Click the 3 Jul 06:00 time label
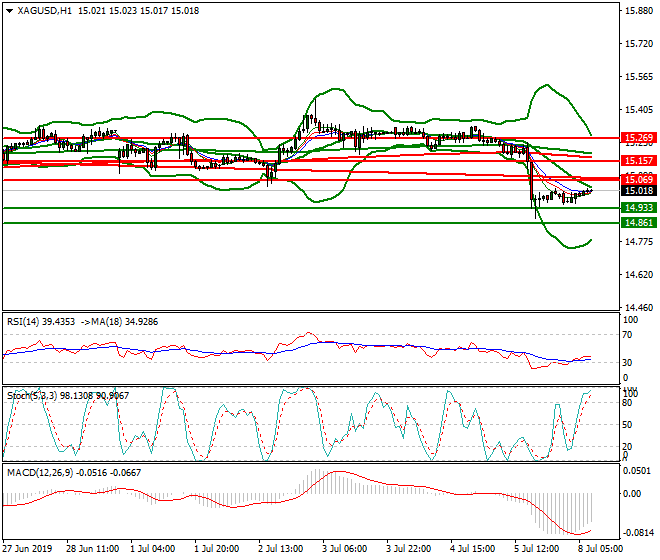Image resolution: width=660 pixels, height=560 pixels. pos(342,549)
